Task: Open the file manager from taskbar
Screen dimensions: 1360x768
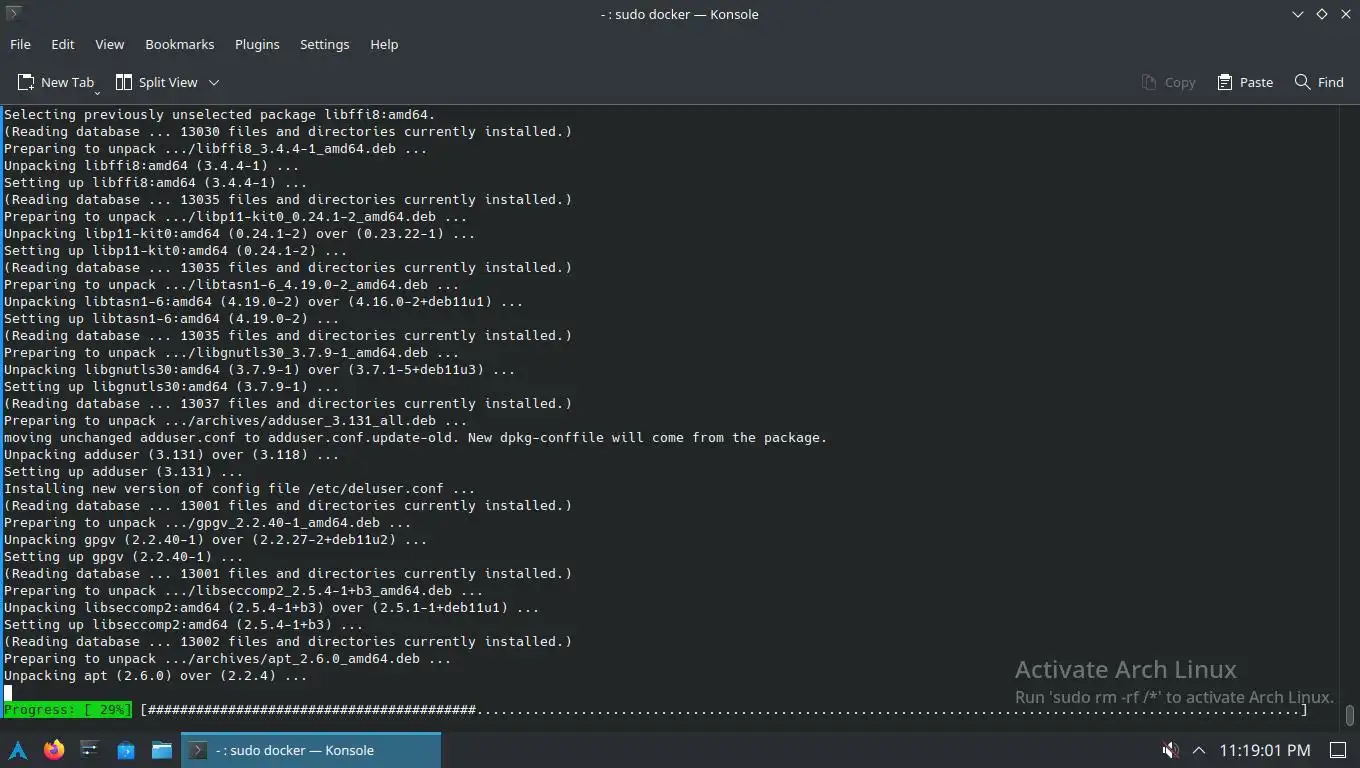Action: [162, 750]
